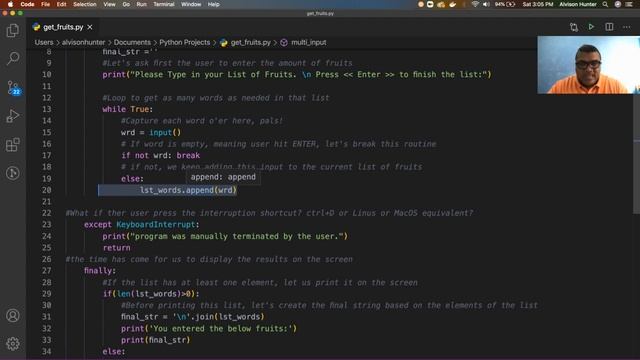Open Source Control view with 22 badge
This screenshot has height=360, width=640.
13,87
